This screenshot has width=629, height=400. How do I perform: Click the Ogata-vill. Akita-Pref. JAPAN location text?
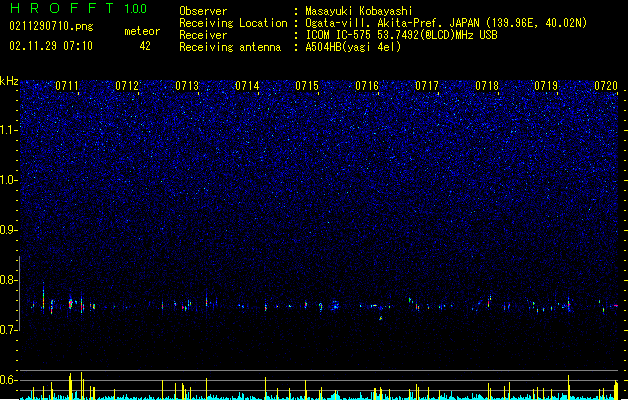coord(446,23)
